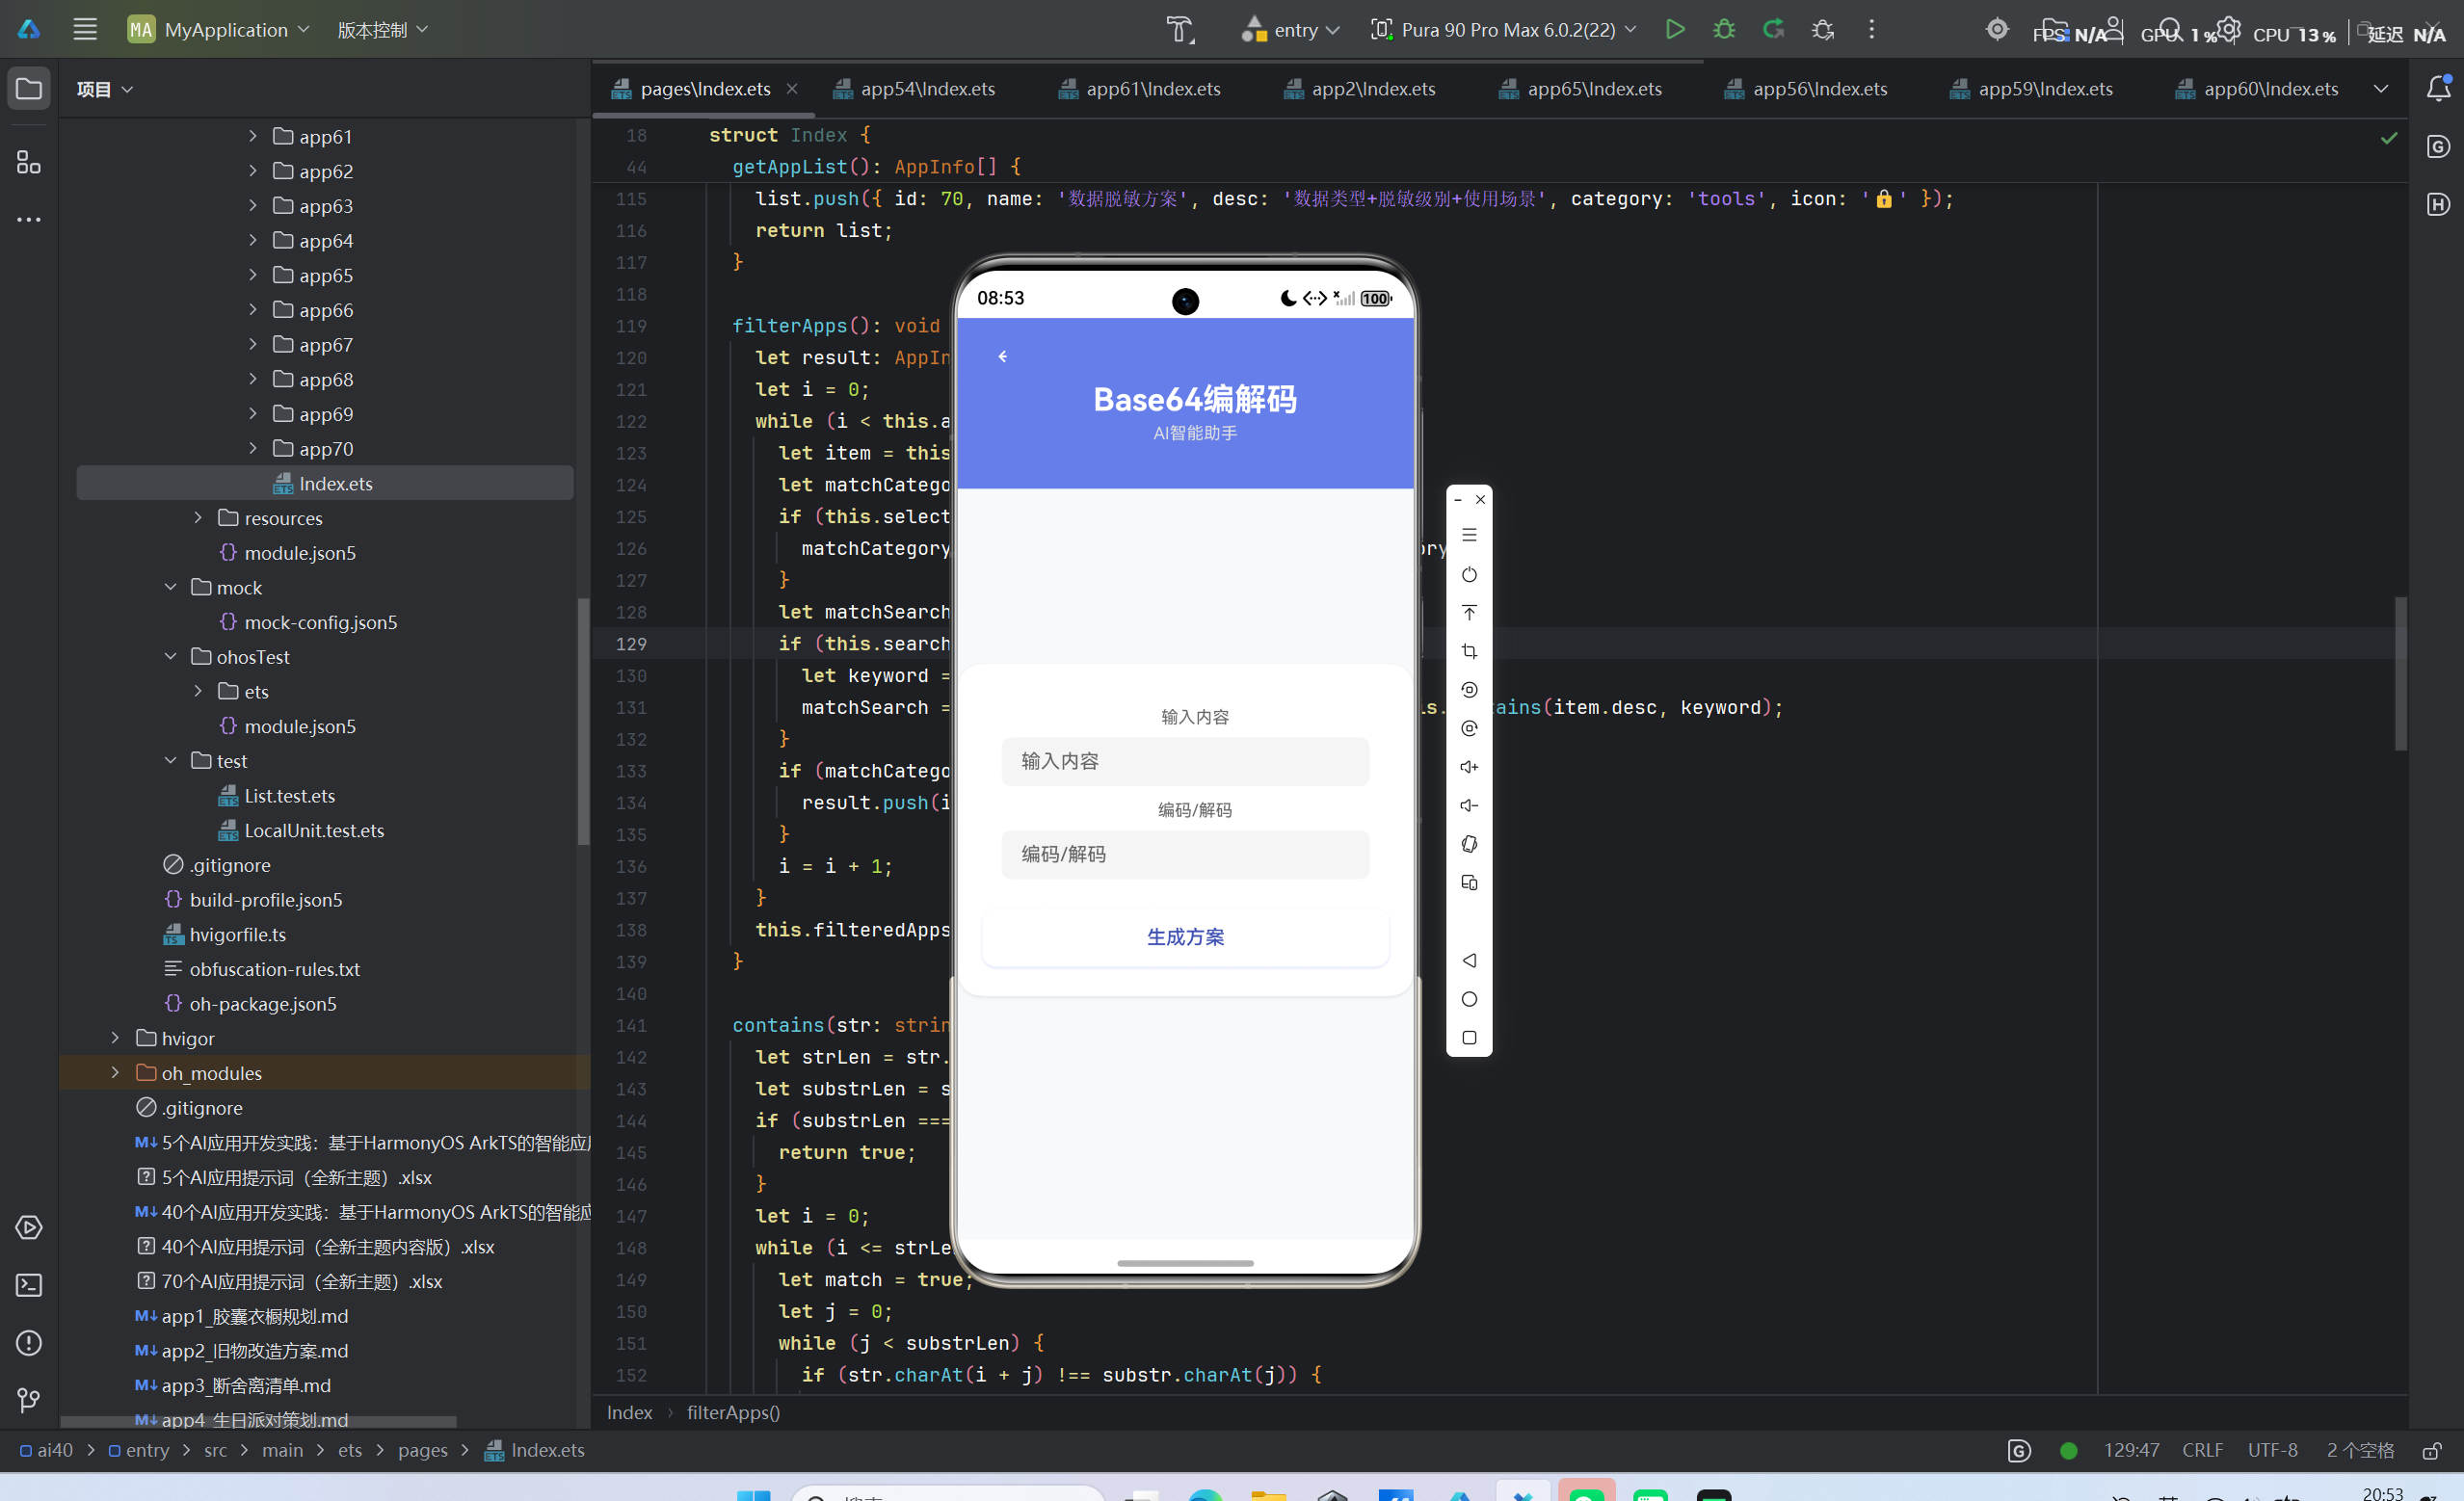This screenshot has height=1501, width=2464.
Task: Open the emulator panel menu icon
Action: click(x=1469, y=536)
